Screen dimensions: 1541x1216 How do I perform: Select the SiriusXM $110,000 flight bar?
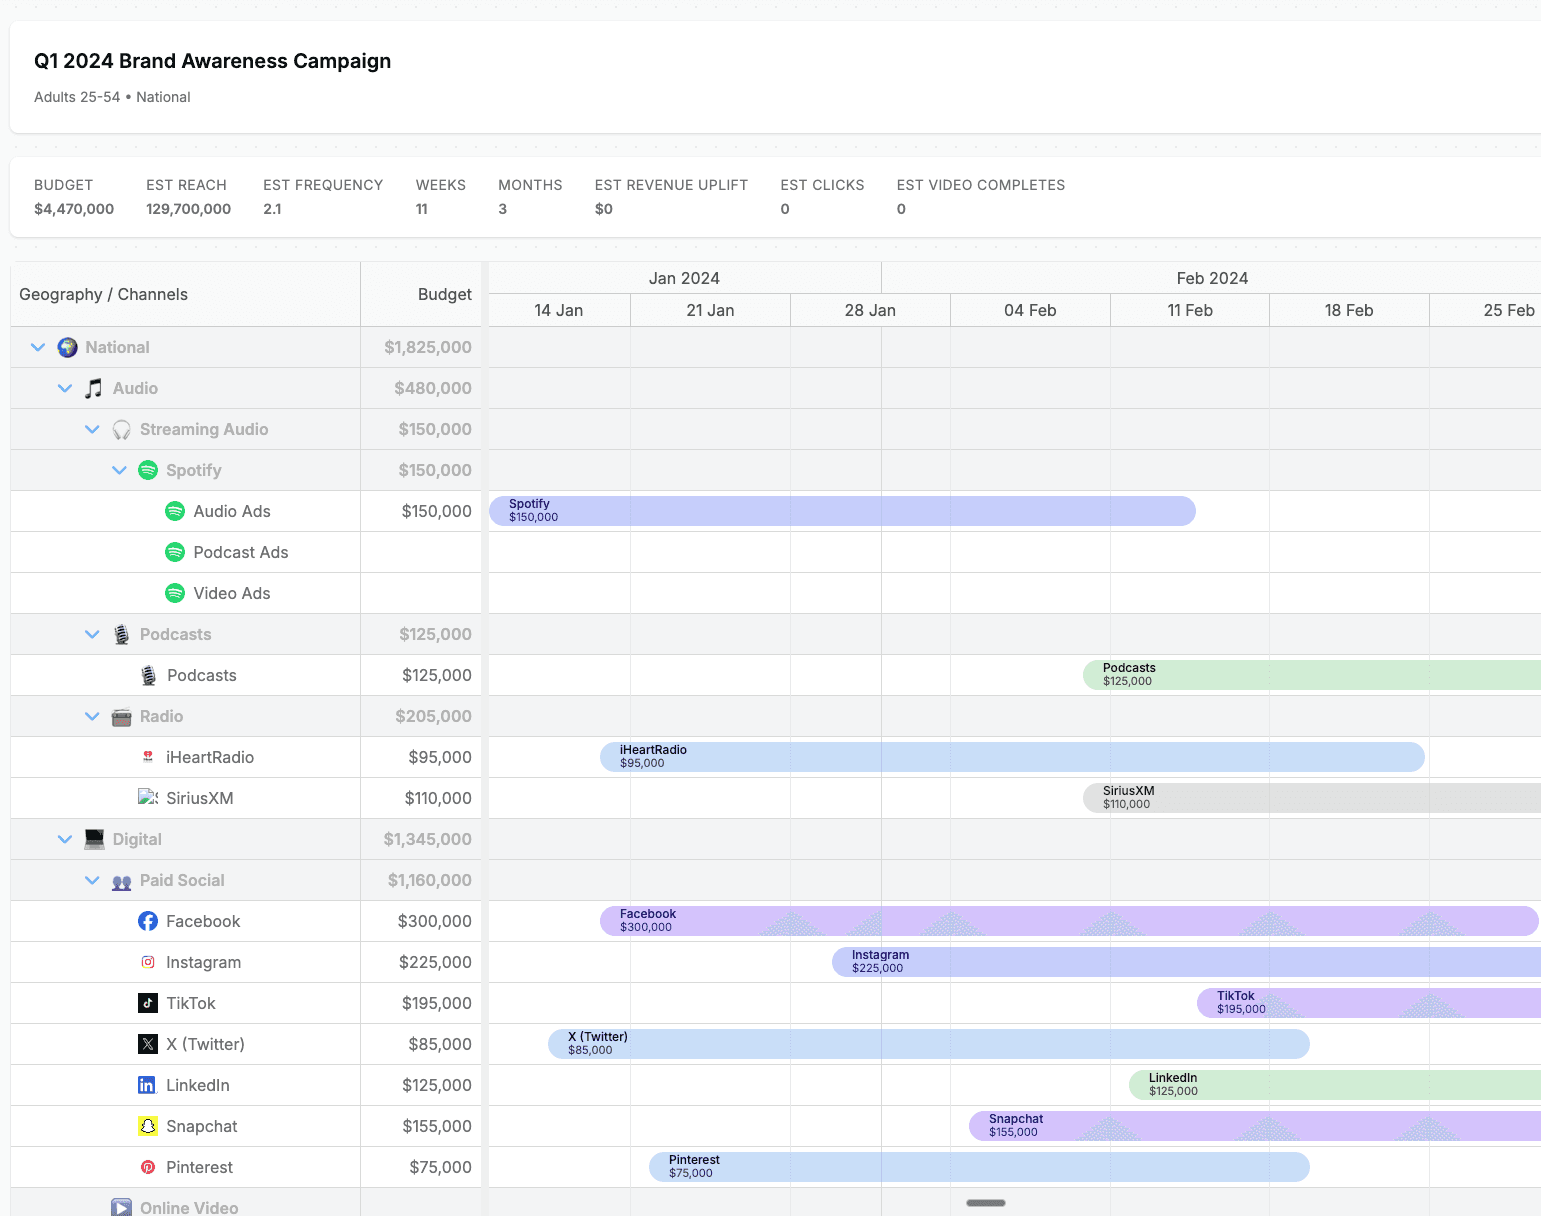click(x=1312, y=798)
